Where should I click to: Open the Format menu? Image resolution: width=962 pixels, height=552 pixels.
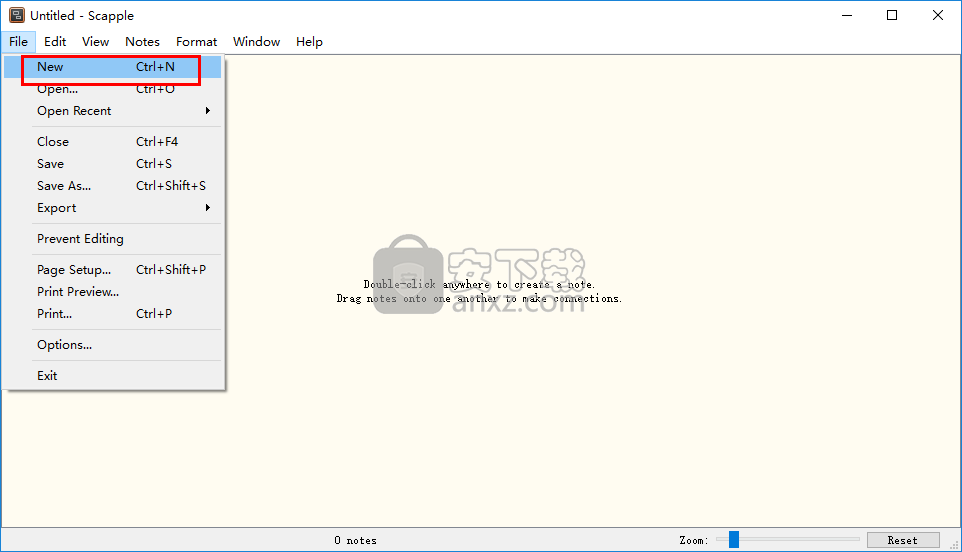pos(196,42)
